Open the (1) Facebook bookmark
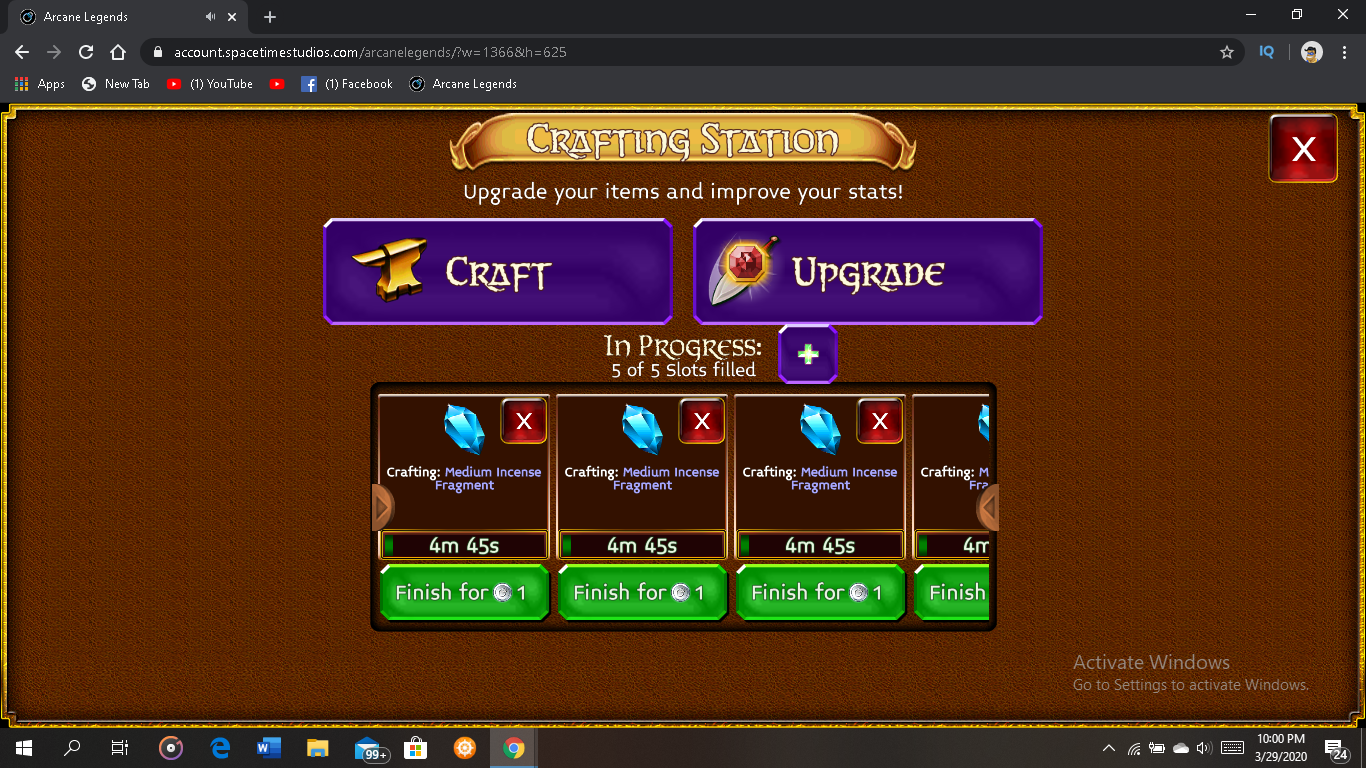The image size is (1366, 768). pyautogui.click(x=347, y=84)
